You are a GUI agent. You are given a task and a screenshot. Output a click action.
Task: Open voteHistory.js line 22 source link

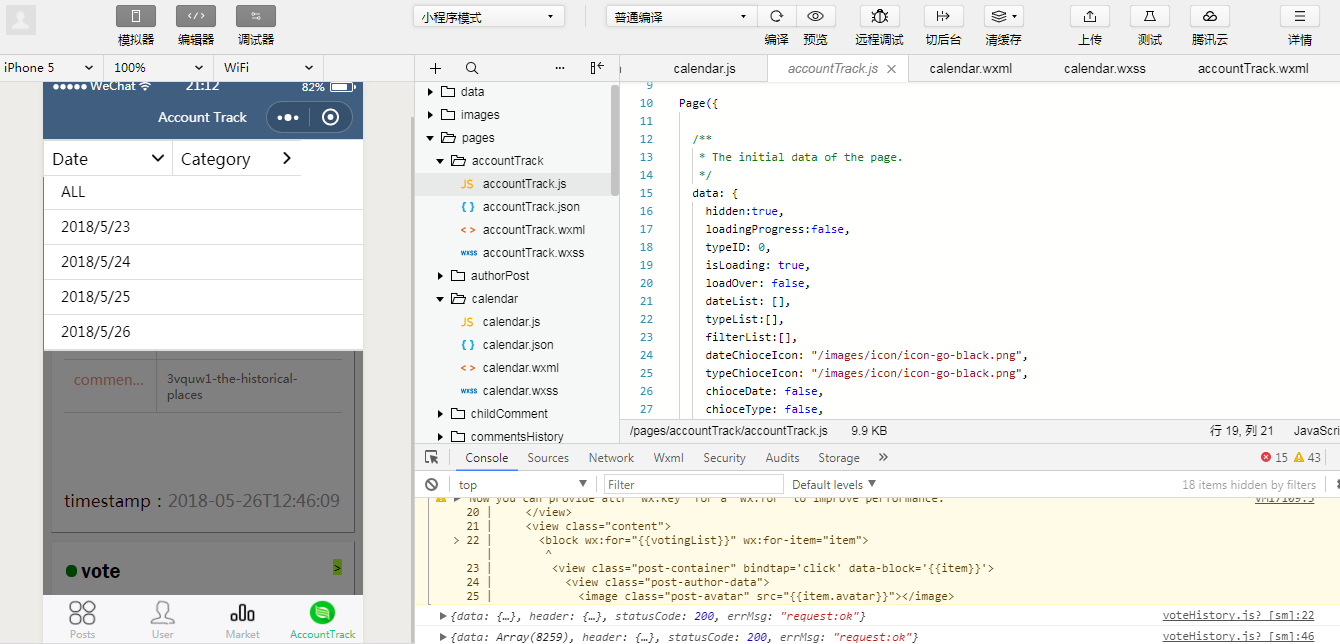coord(1238,616)
